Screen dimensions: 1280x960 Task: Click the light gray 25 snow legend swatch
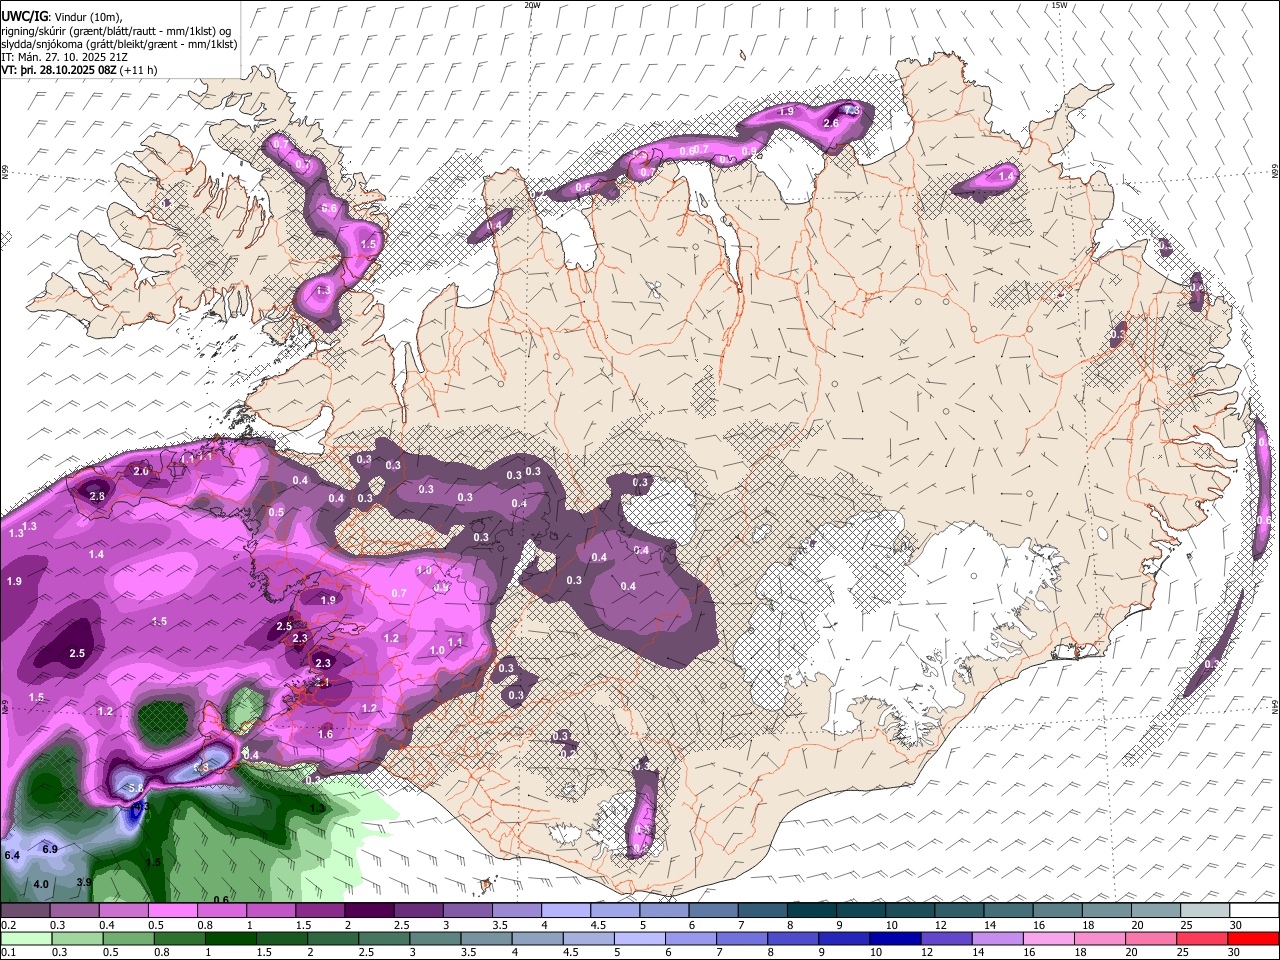click(1205, 911)
